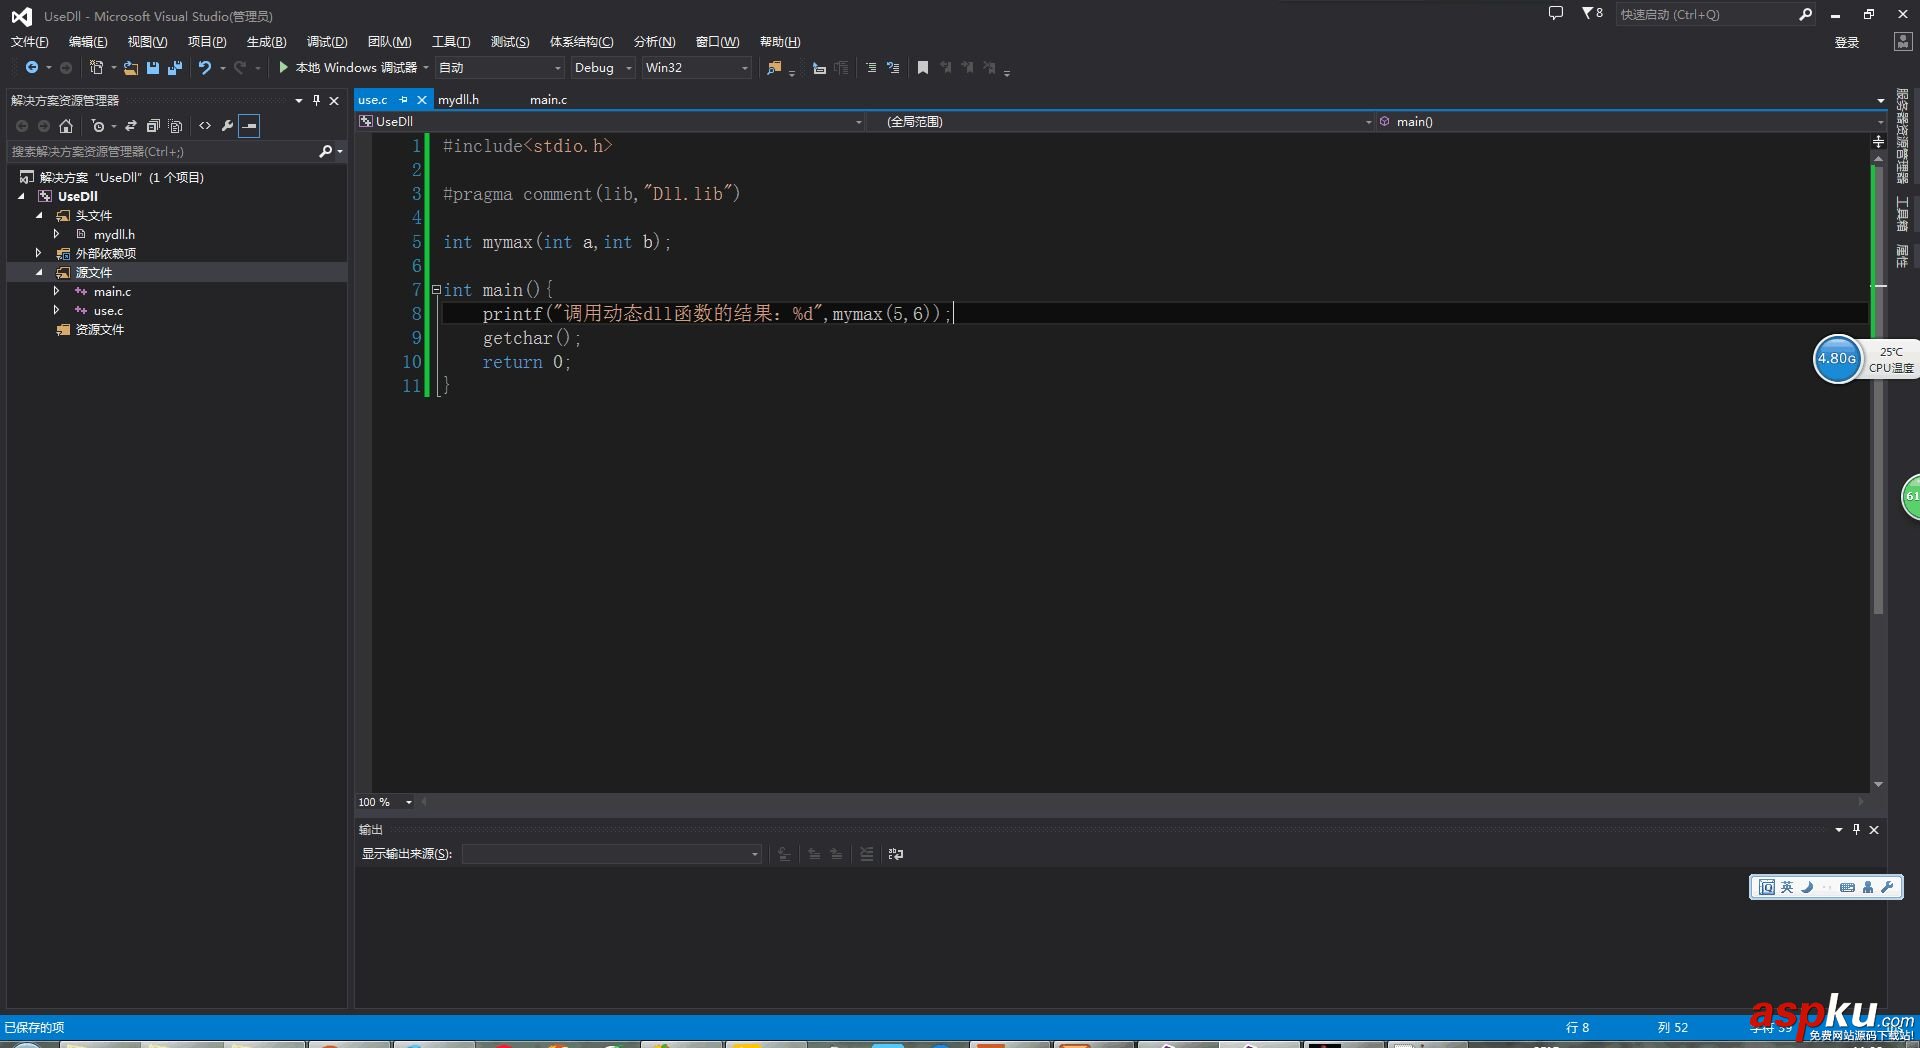1920x1048 pixels.
Task: Open a file using the Open File icon
Action: coord(131,67)
